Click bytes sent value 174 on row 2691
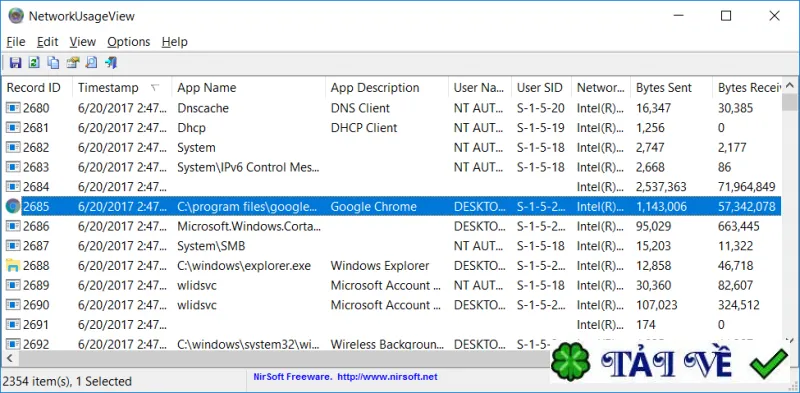The image size is (800, 393). pos(645,325)
